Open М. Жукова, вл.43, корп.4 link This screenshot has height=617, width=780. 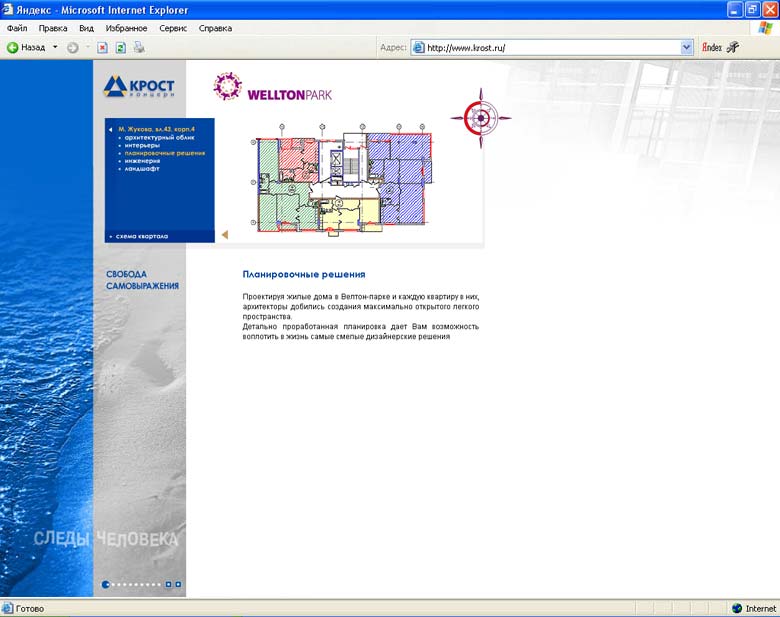point(156,129)
